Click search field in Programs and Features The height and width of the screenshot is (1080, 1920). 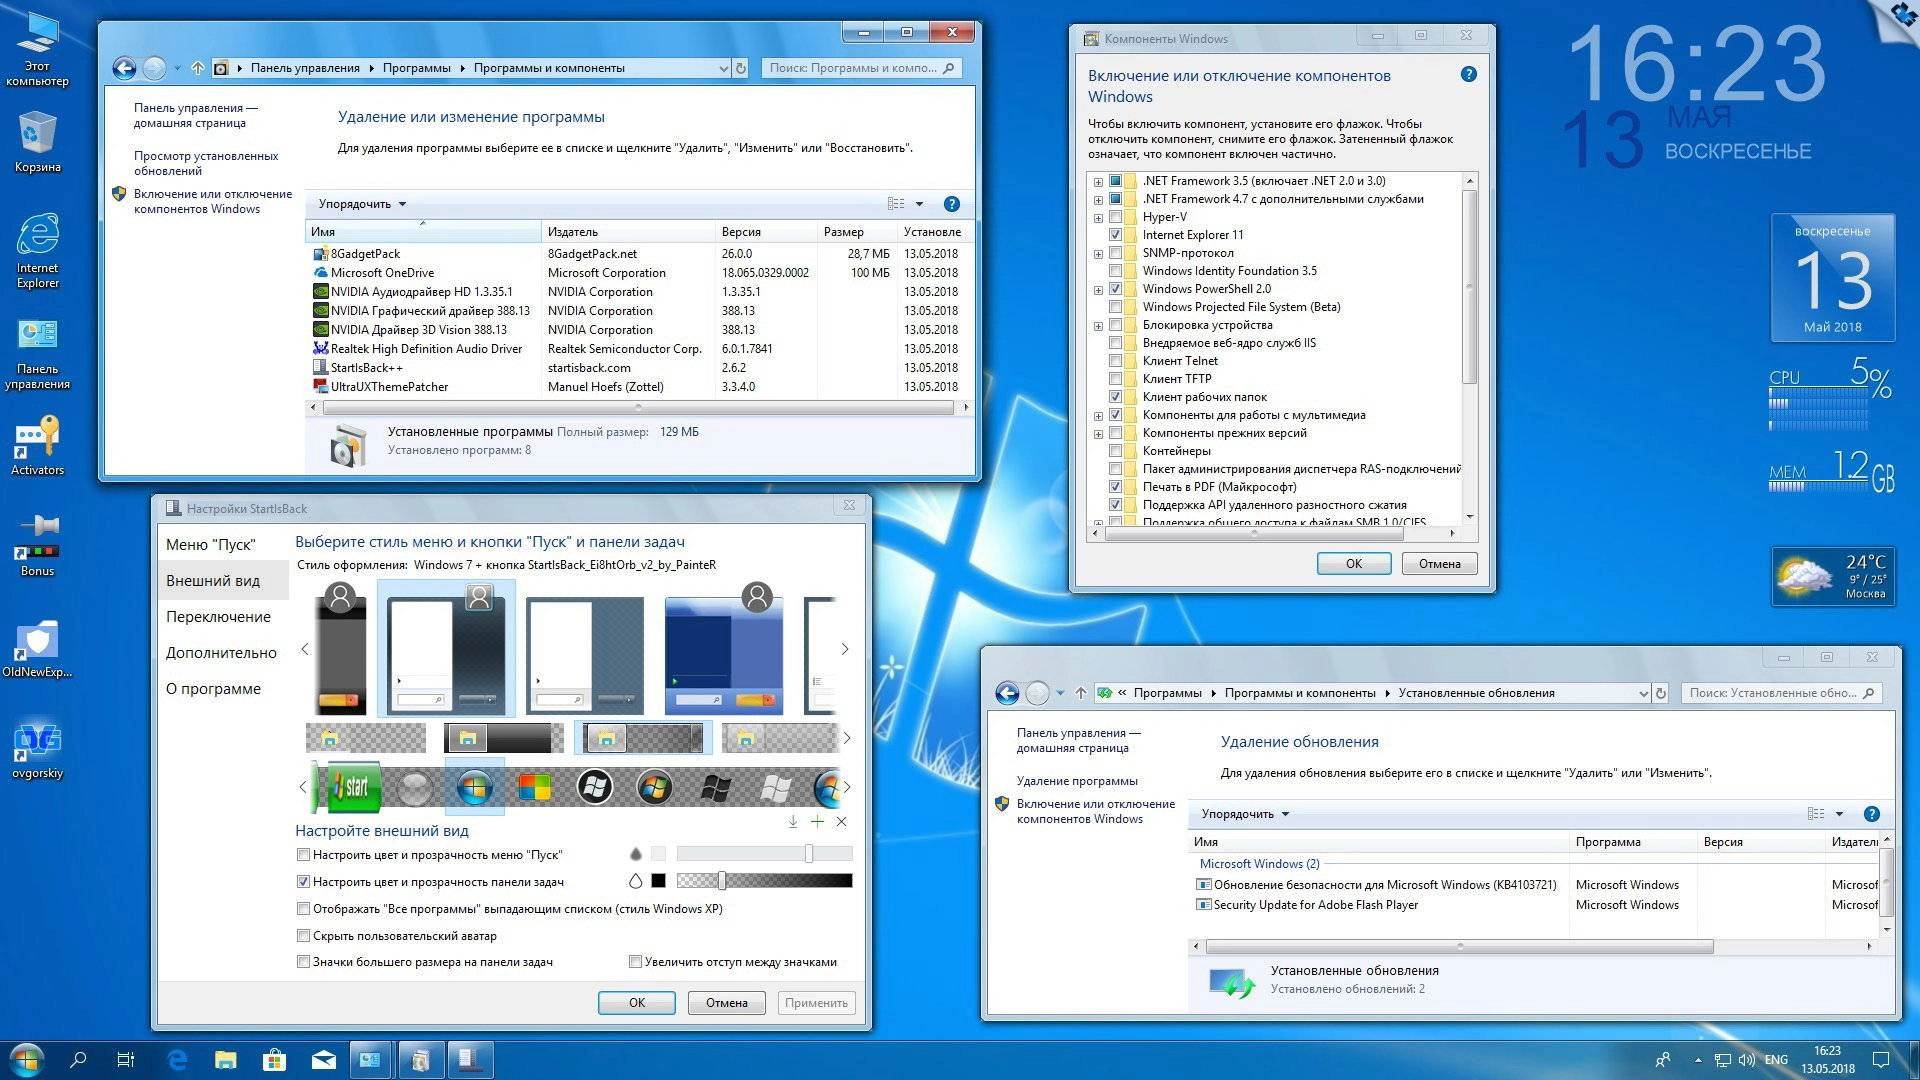(x=860, y=68)
